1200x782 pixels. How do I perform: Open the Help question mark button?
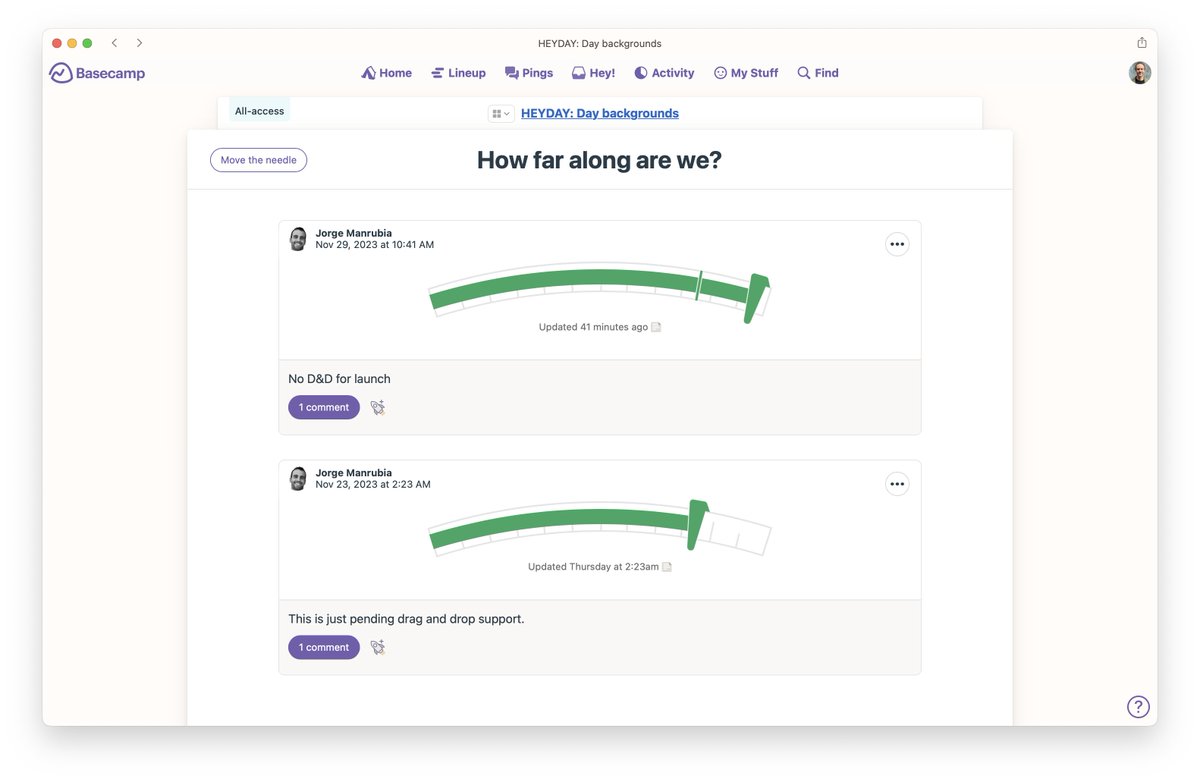(1138, 707)
